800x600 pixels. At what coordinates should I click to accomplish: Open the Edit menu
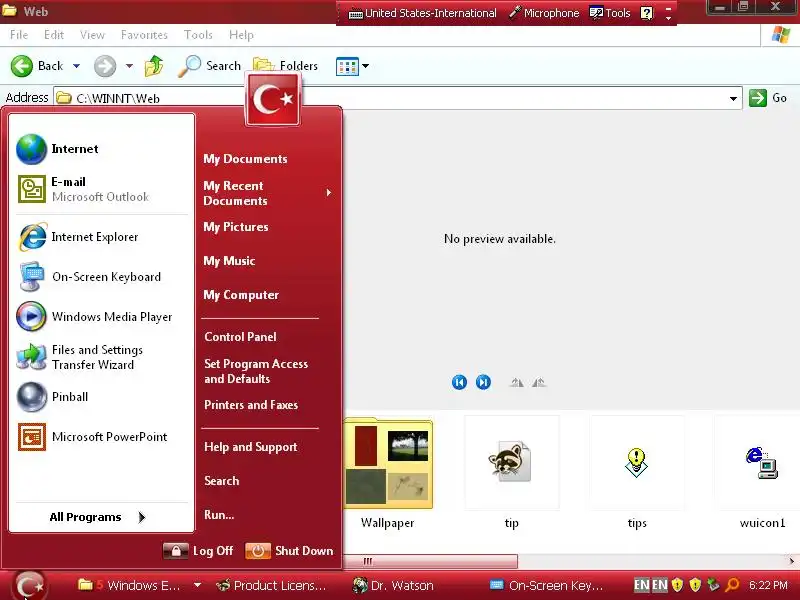point(54,35)
